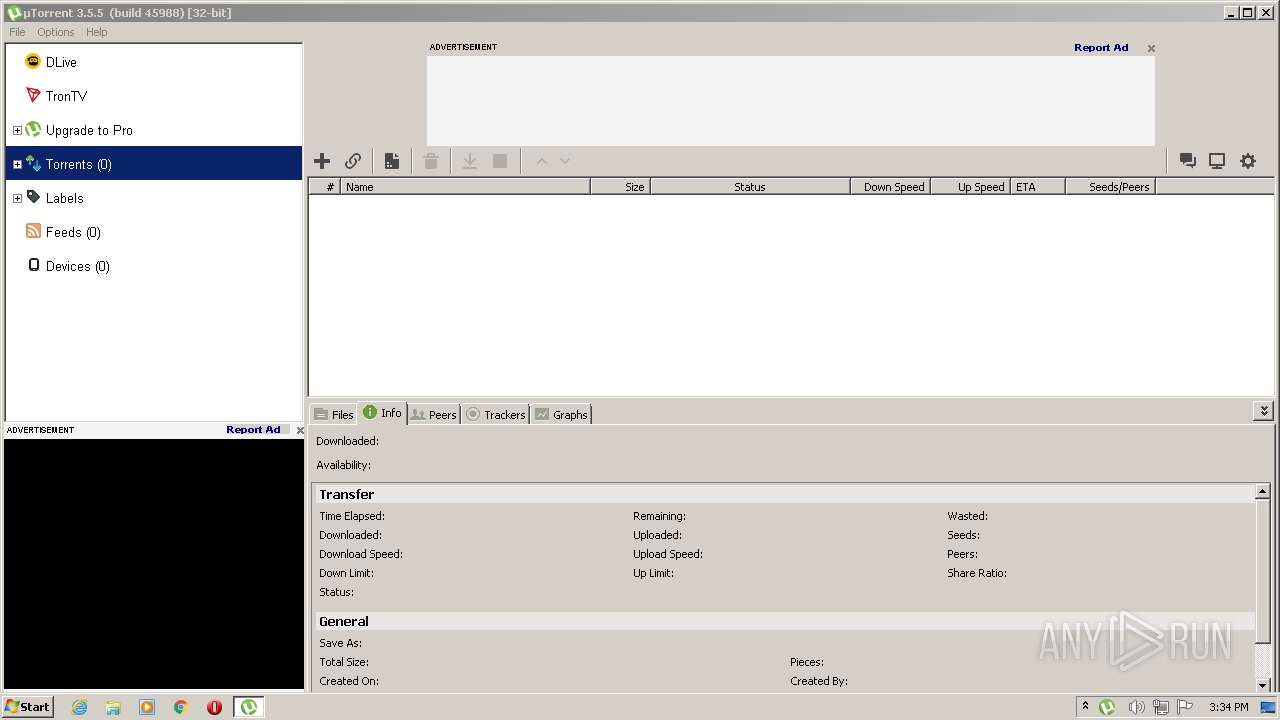1280x720 pixels.
Task: Select Upgrade to Pro in sidebar
Action: (89, 130)
